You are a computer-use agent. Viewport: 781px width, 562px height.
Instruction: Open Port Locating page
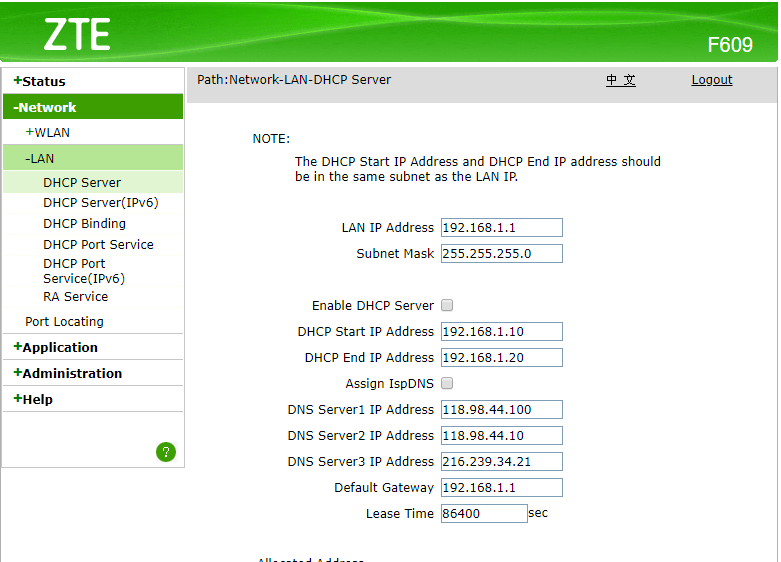click(x=64, y=322)
